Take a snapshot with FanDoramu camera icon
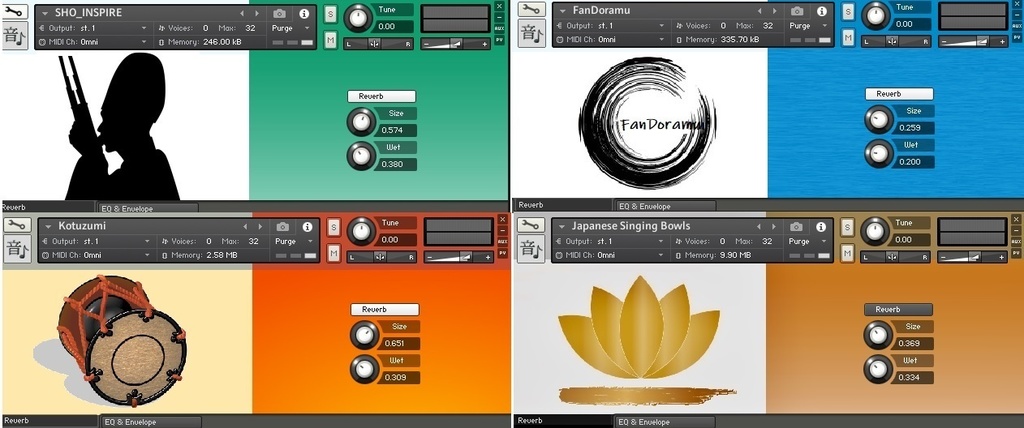Viewport: 1024px width, 428px height. [797, 11]
